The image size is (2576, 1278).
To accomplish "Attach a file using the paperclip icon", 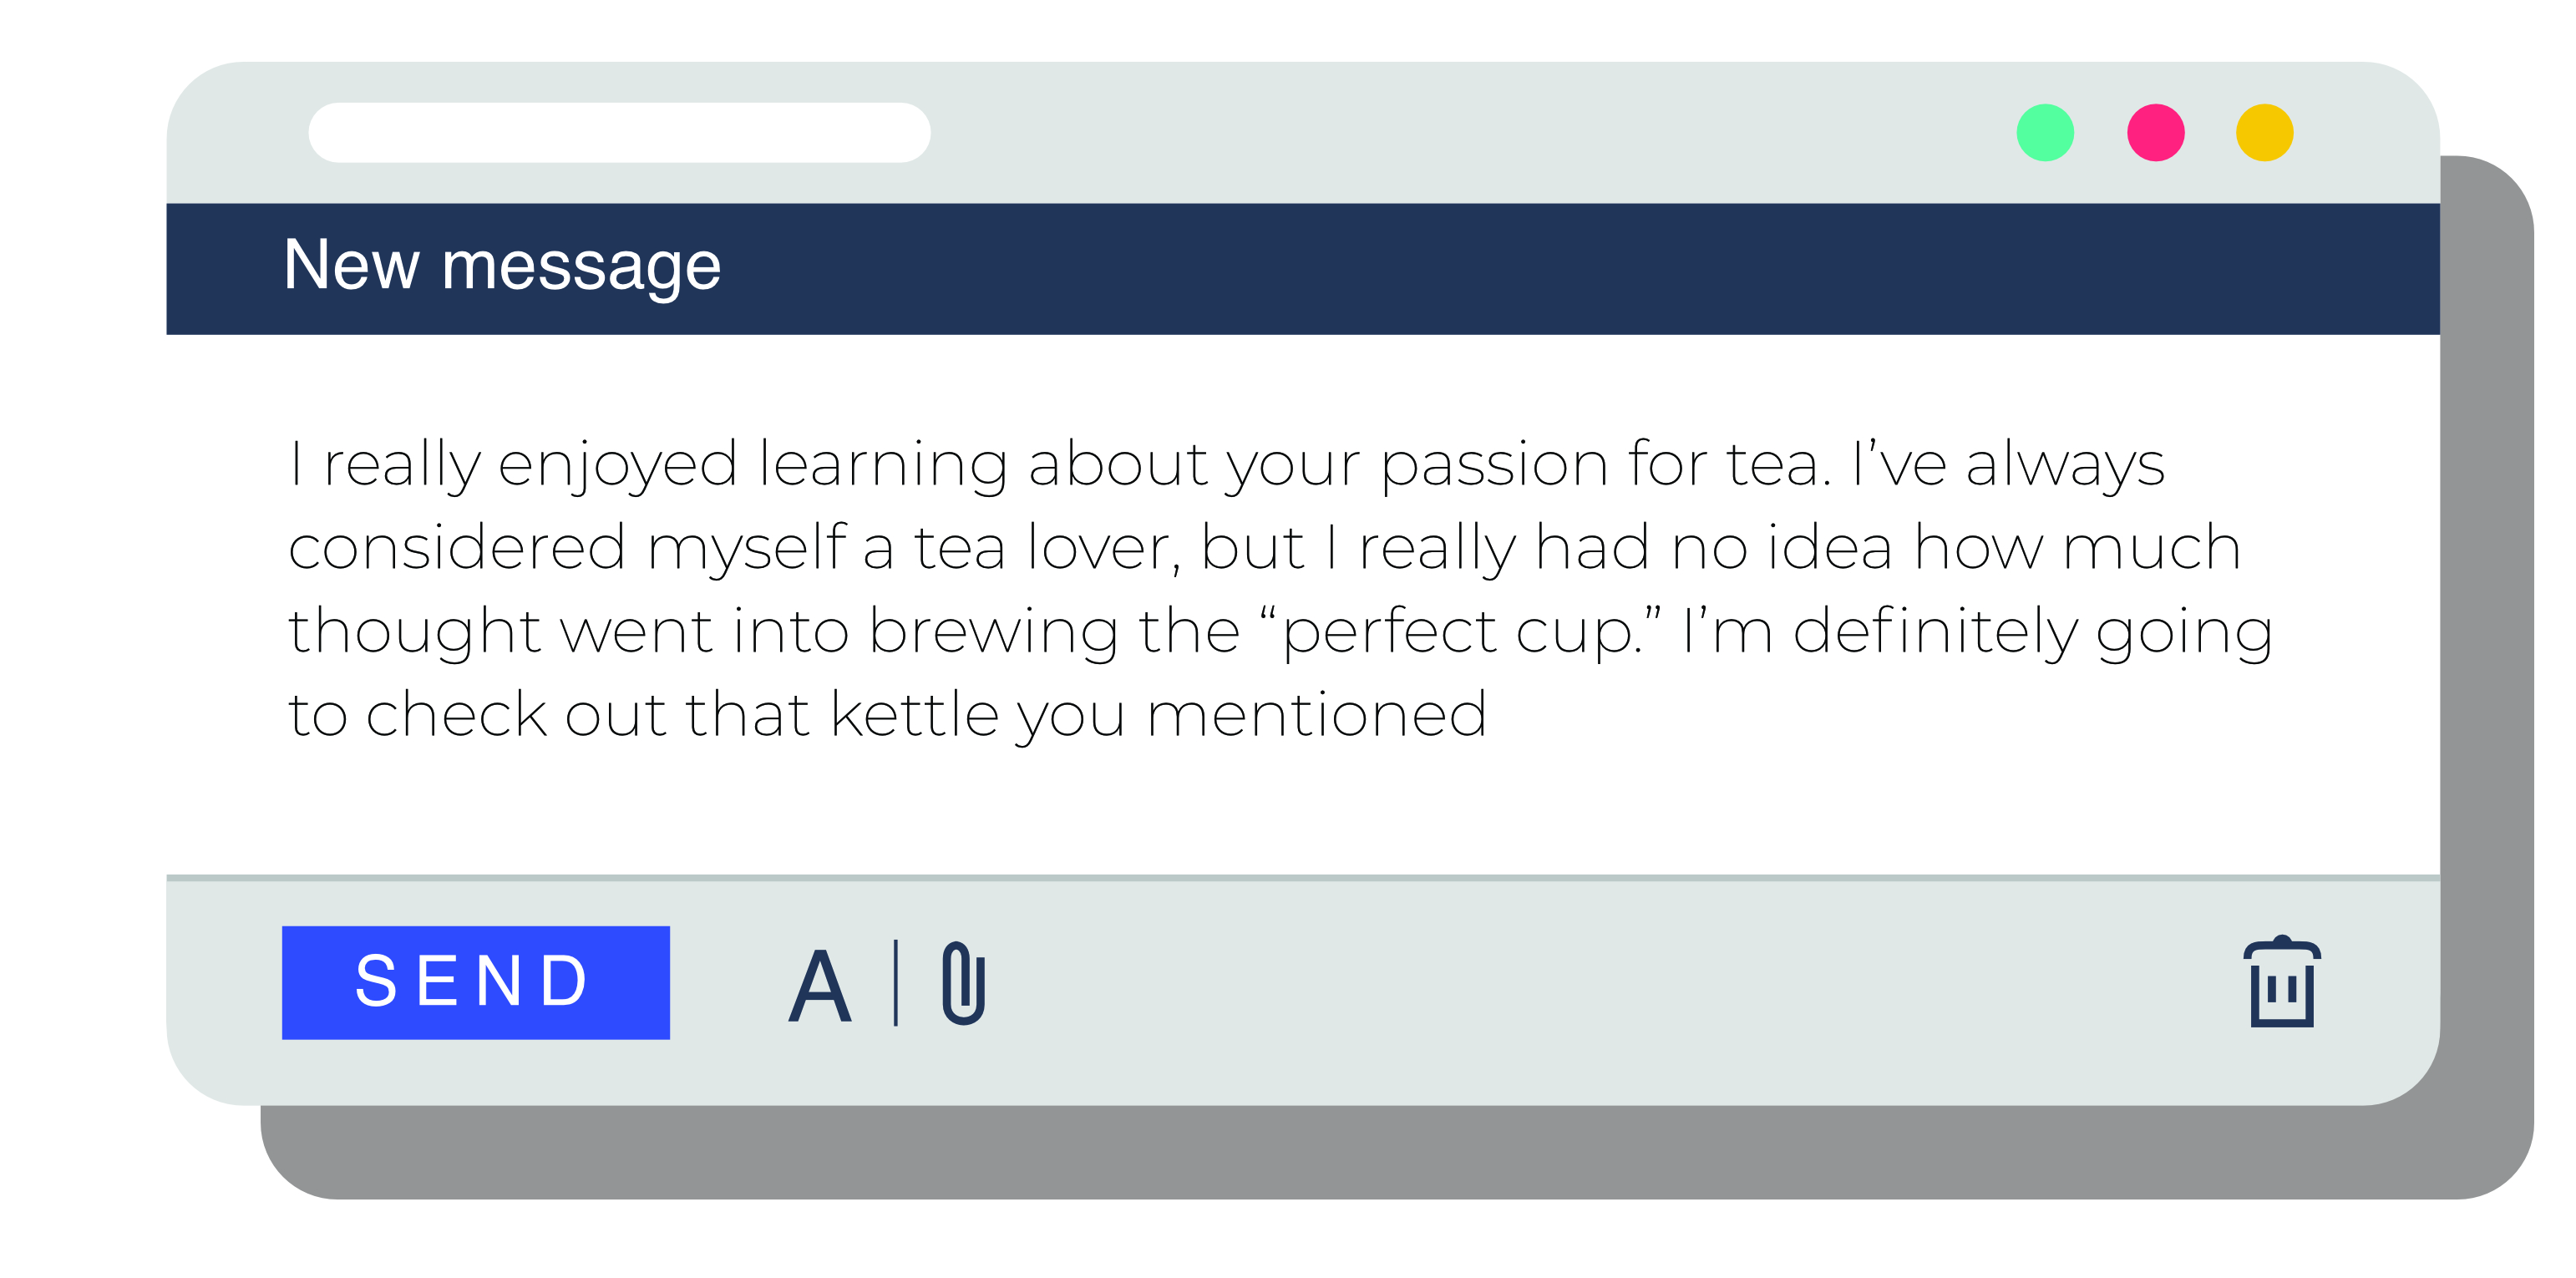I will click(964, 983).
